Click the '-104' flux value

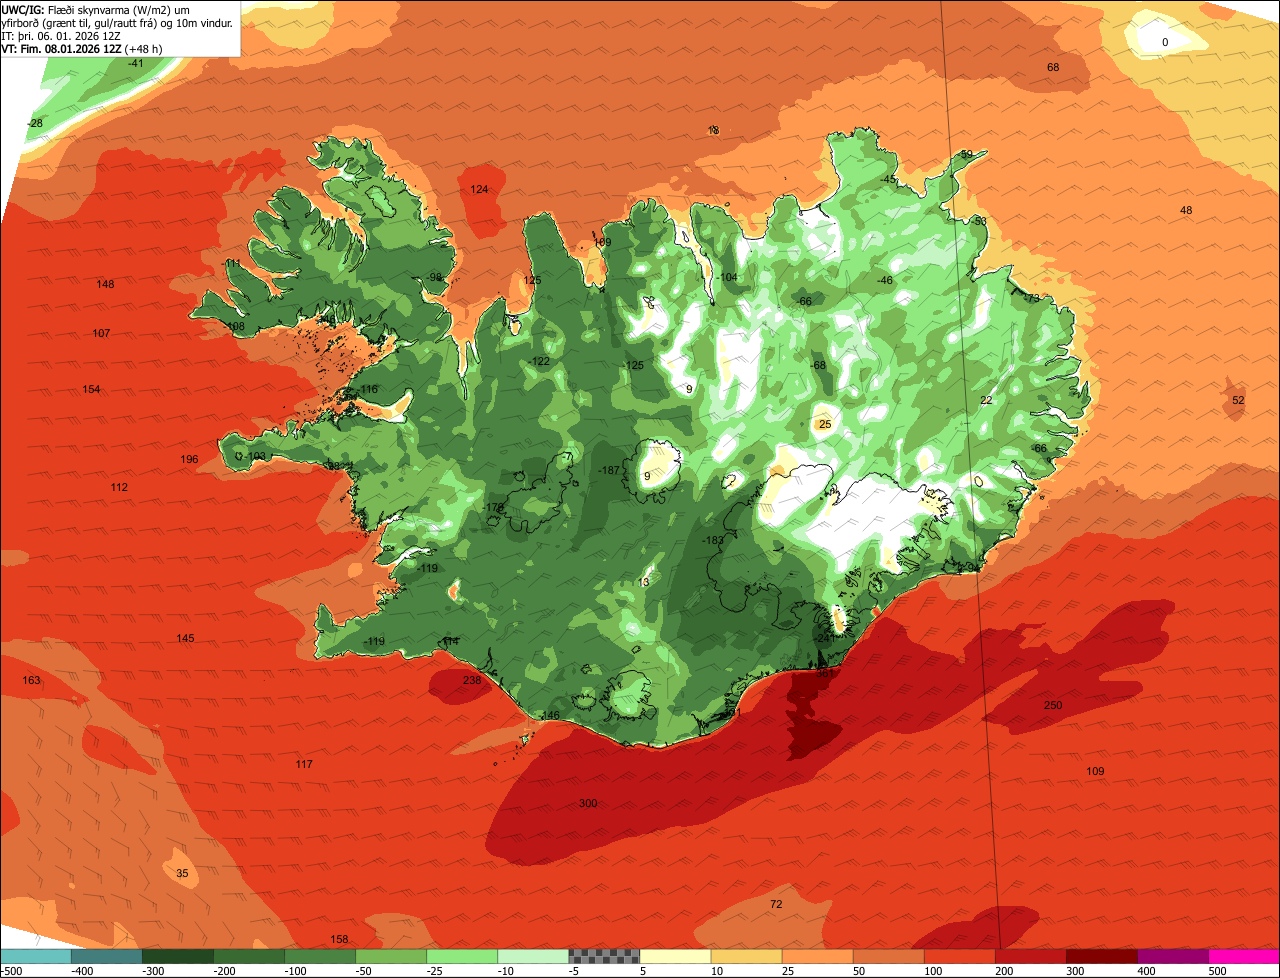(x=727, y=277)
